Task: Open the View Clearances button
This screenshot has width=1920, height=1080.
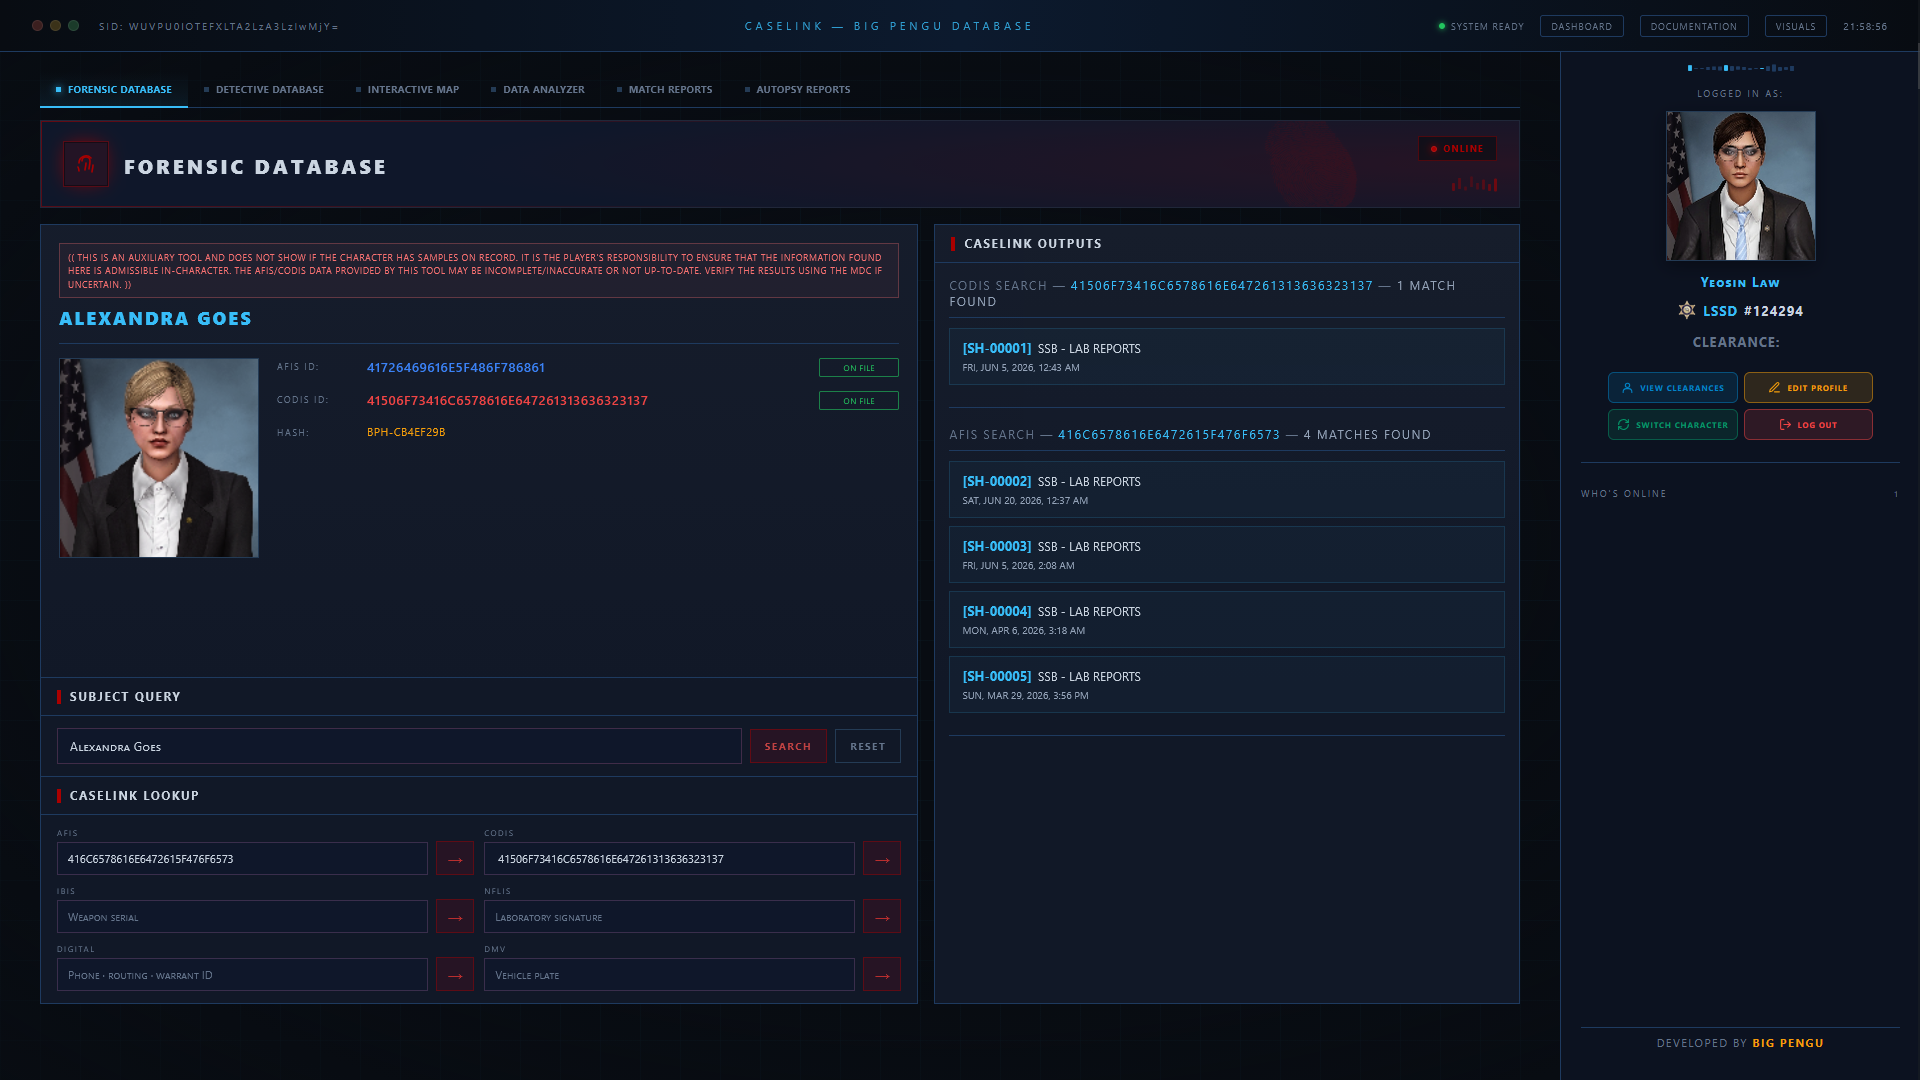Action: pos(1673,388)
